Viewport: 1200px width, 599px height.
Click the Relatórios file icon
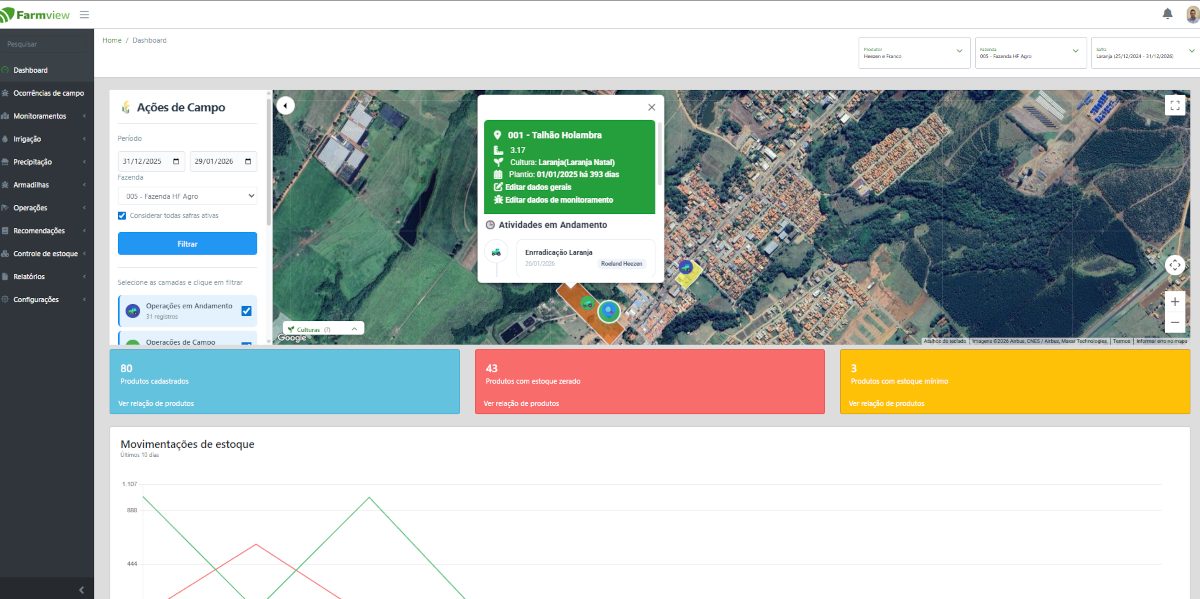6,277
